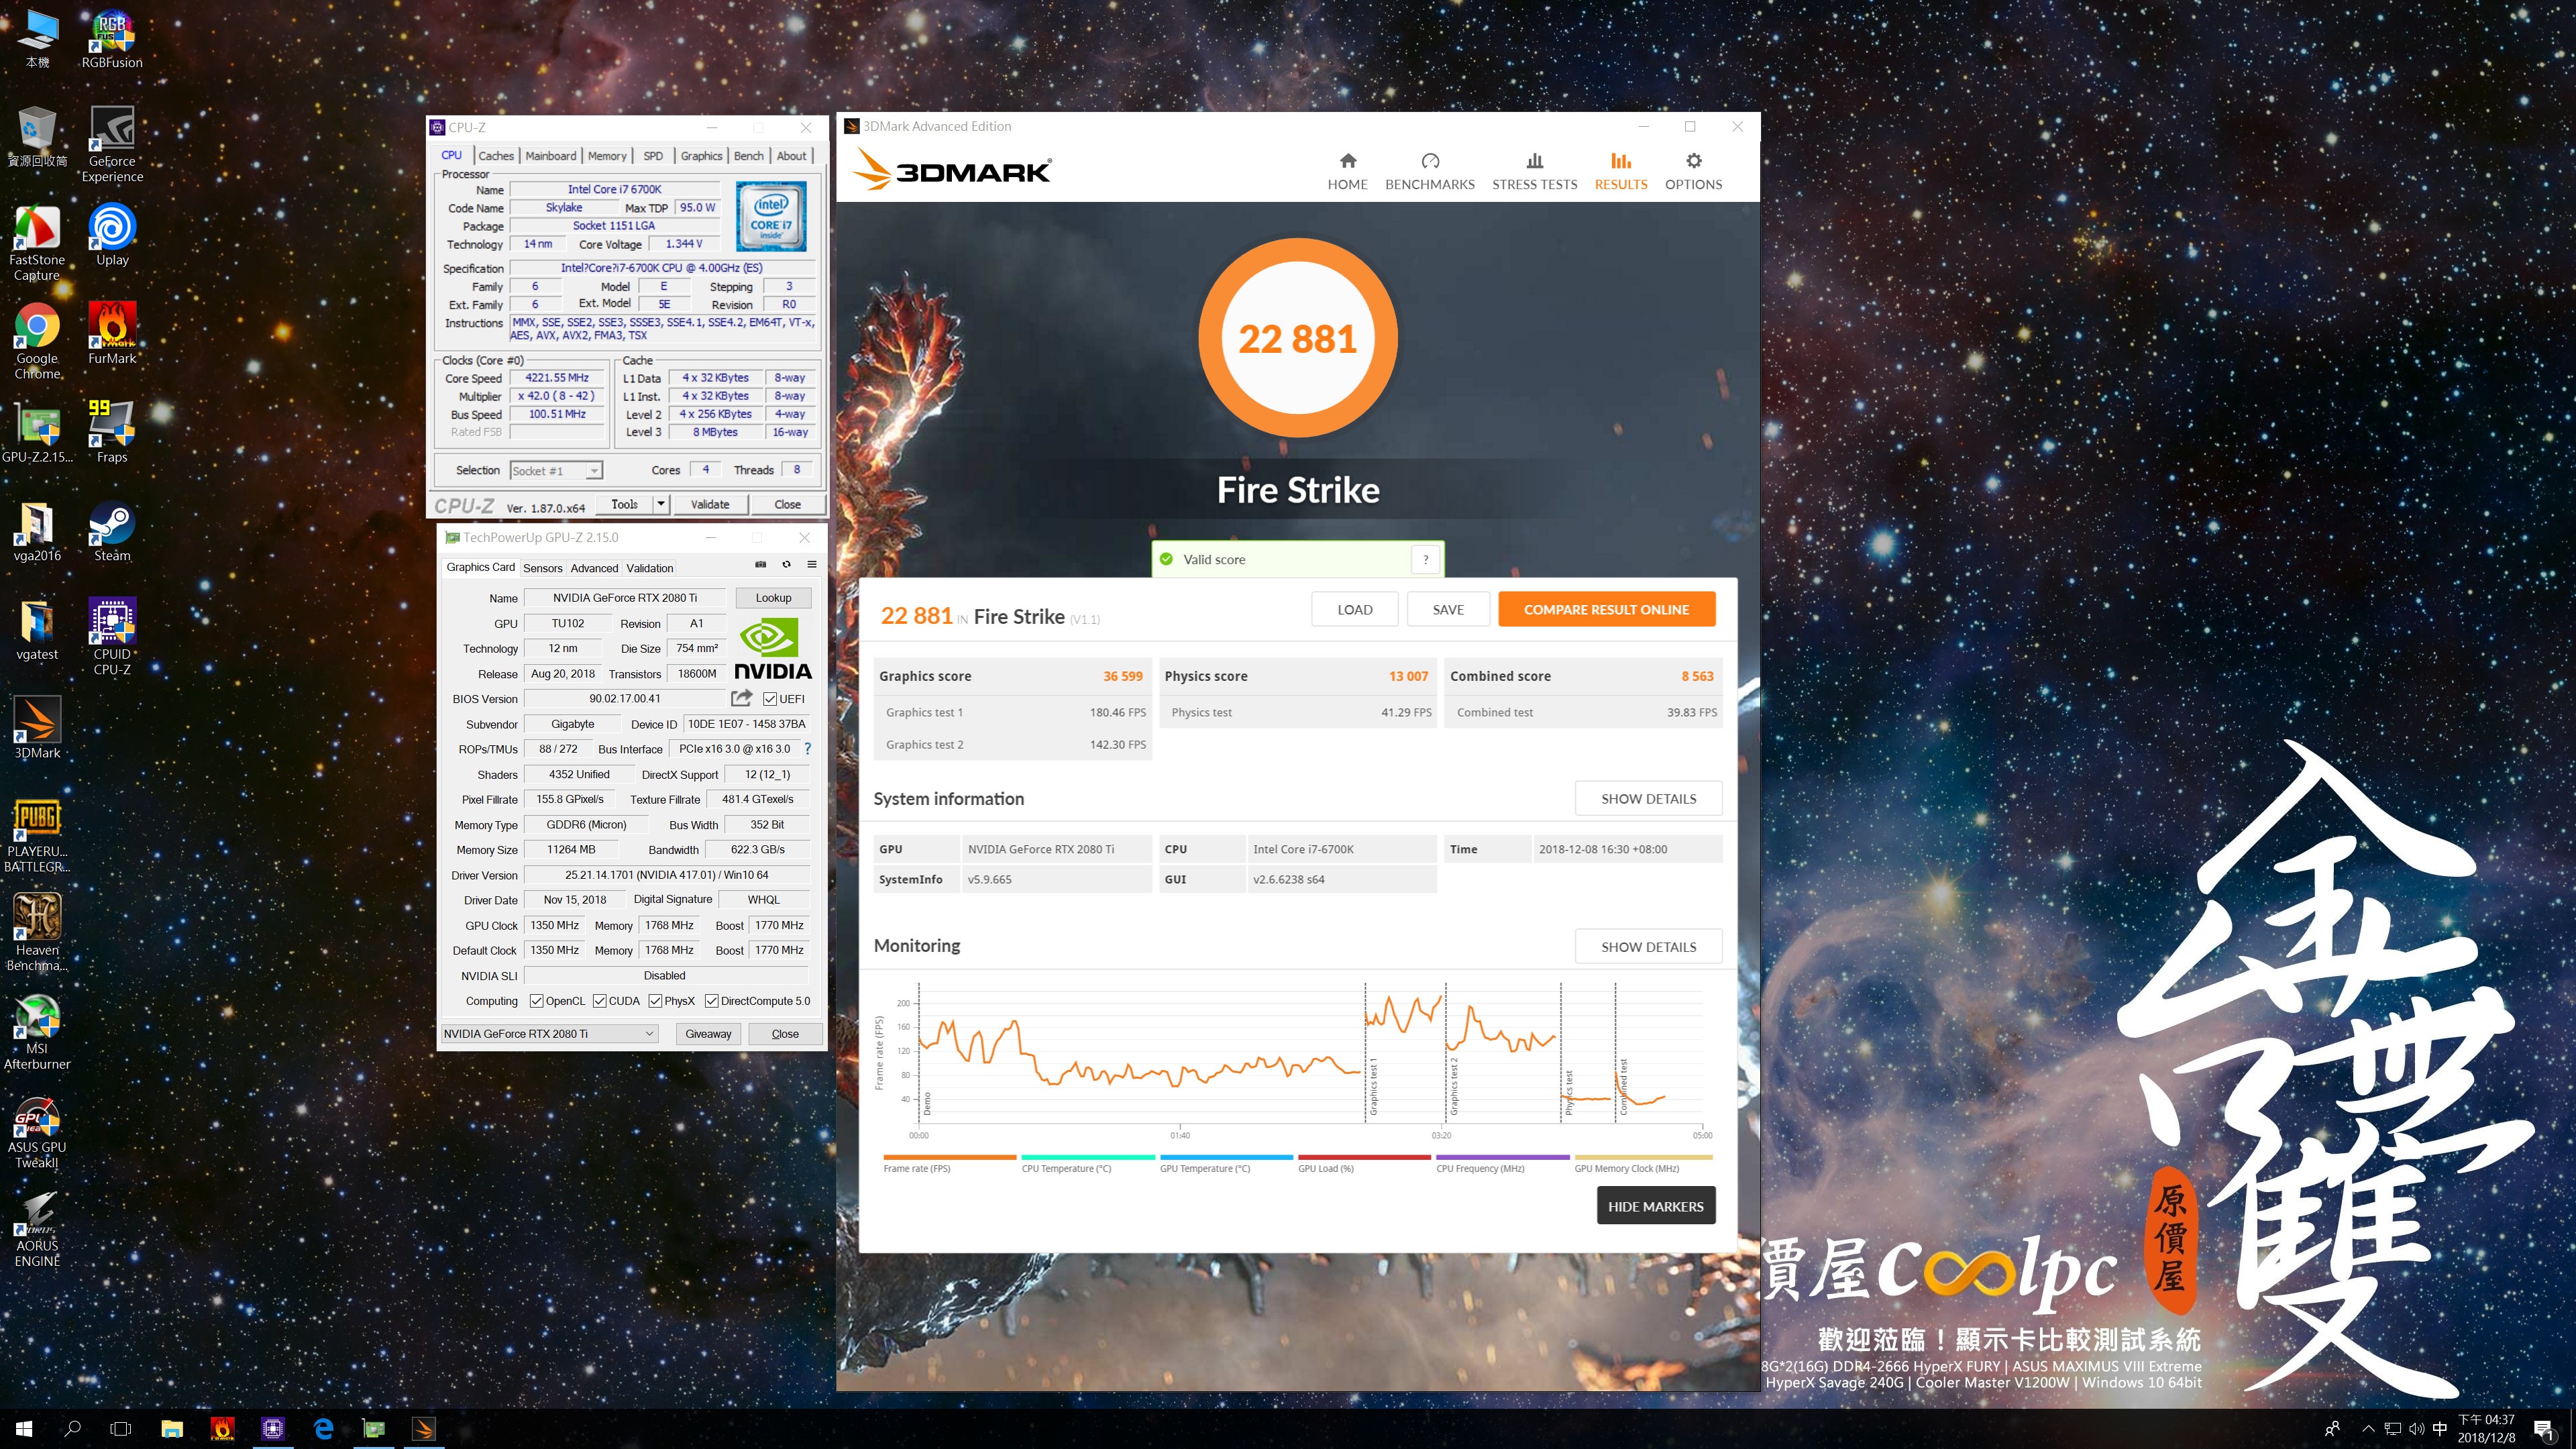Toggle the PhysX checkbox
This screenshot has width=2576, height=1449.
pos(655,1001)
